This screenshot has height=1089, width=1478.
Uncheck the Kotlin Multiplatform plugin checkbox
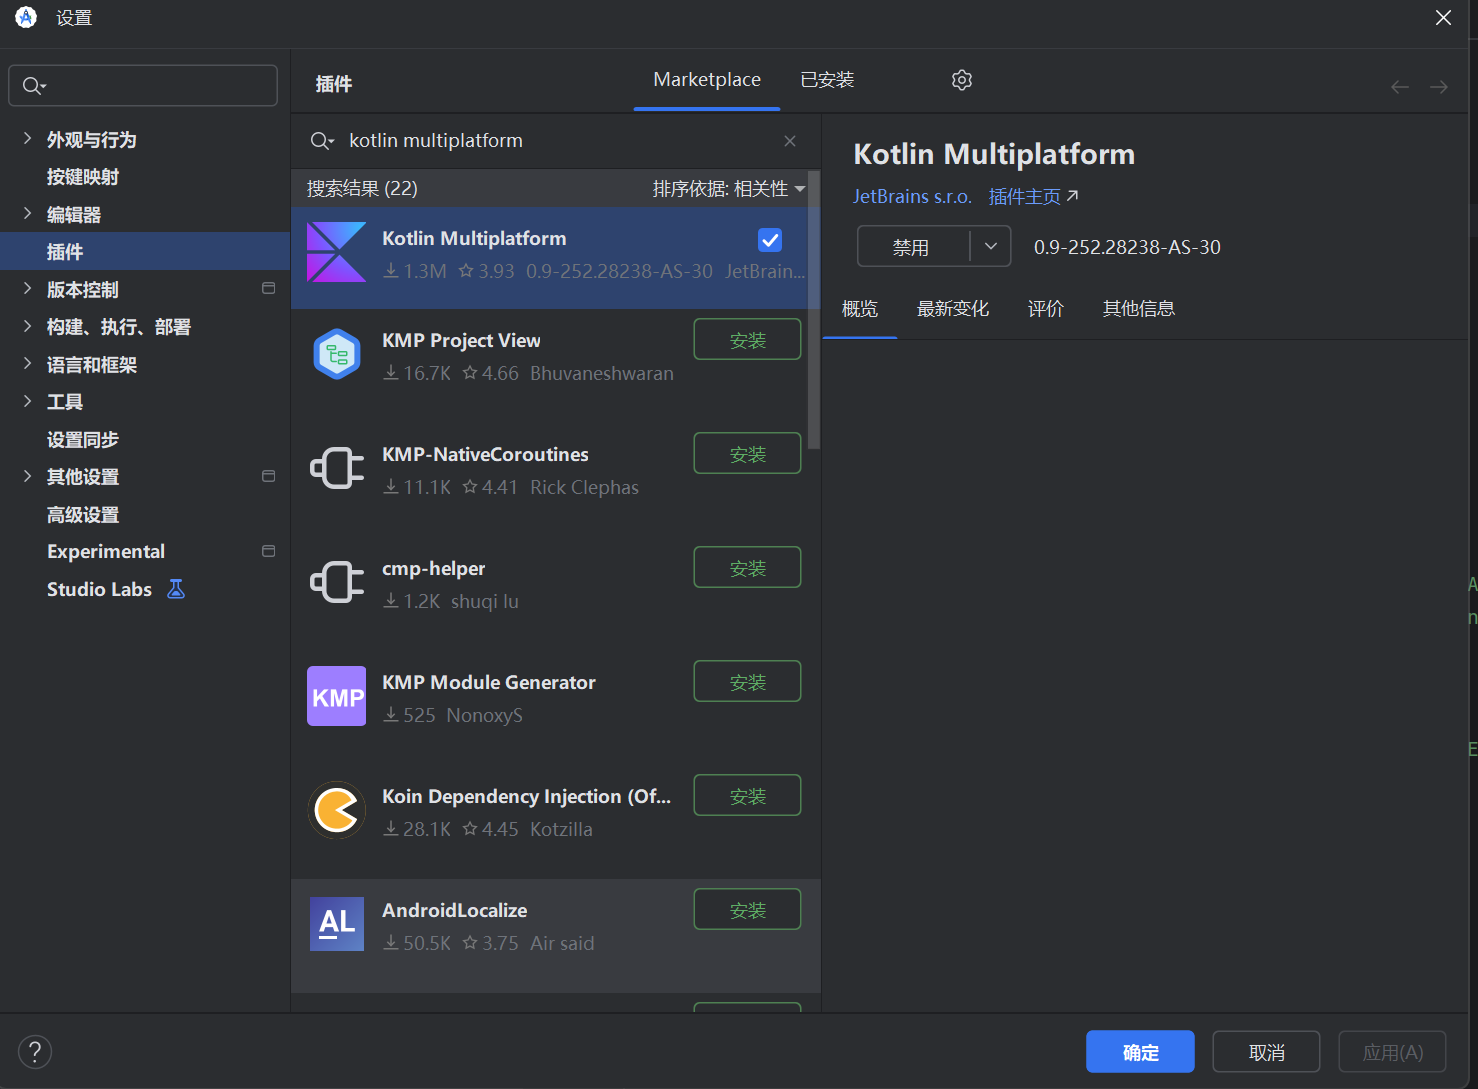[770, 240]
